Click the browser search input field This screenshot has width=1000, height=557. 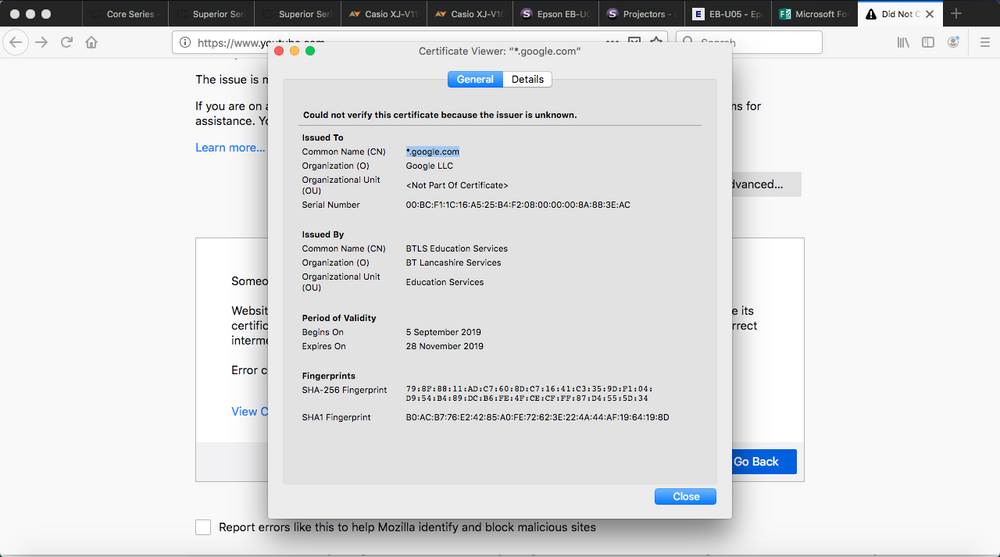749,42
